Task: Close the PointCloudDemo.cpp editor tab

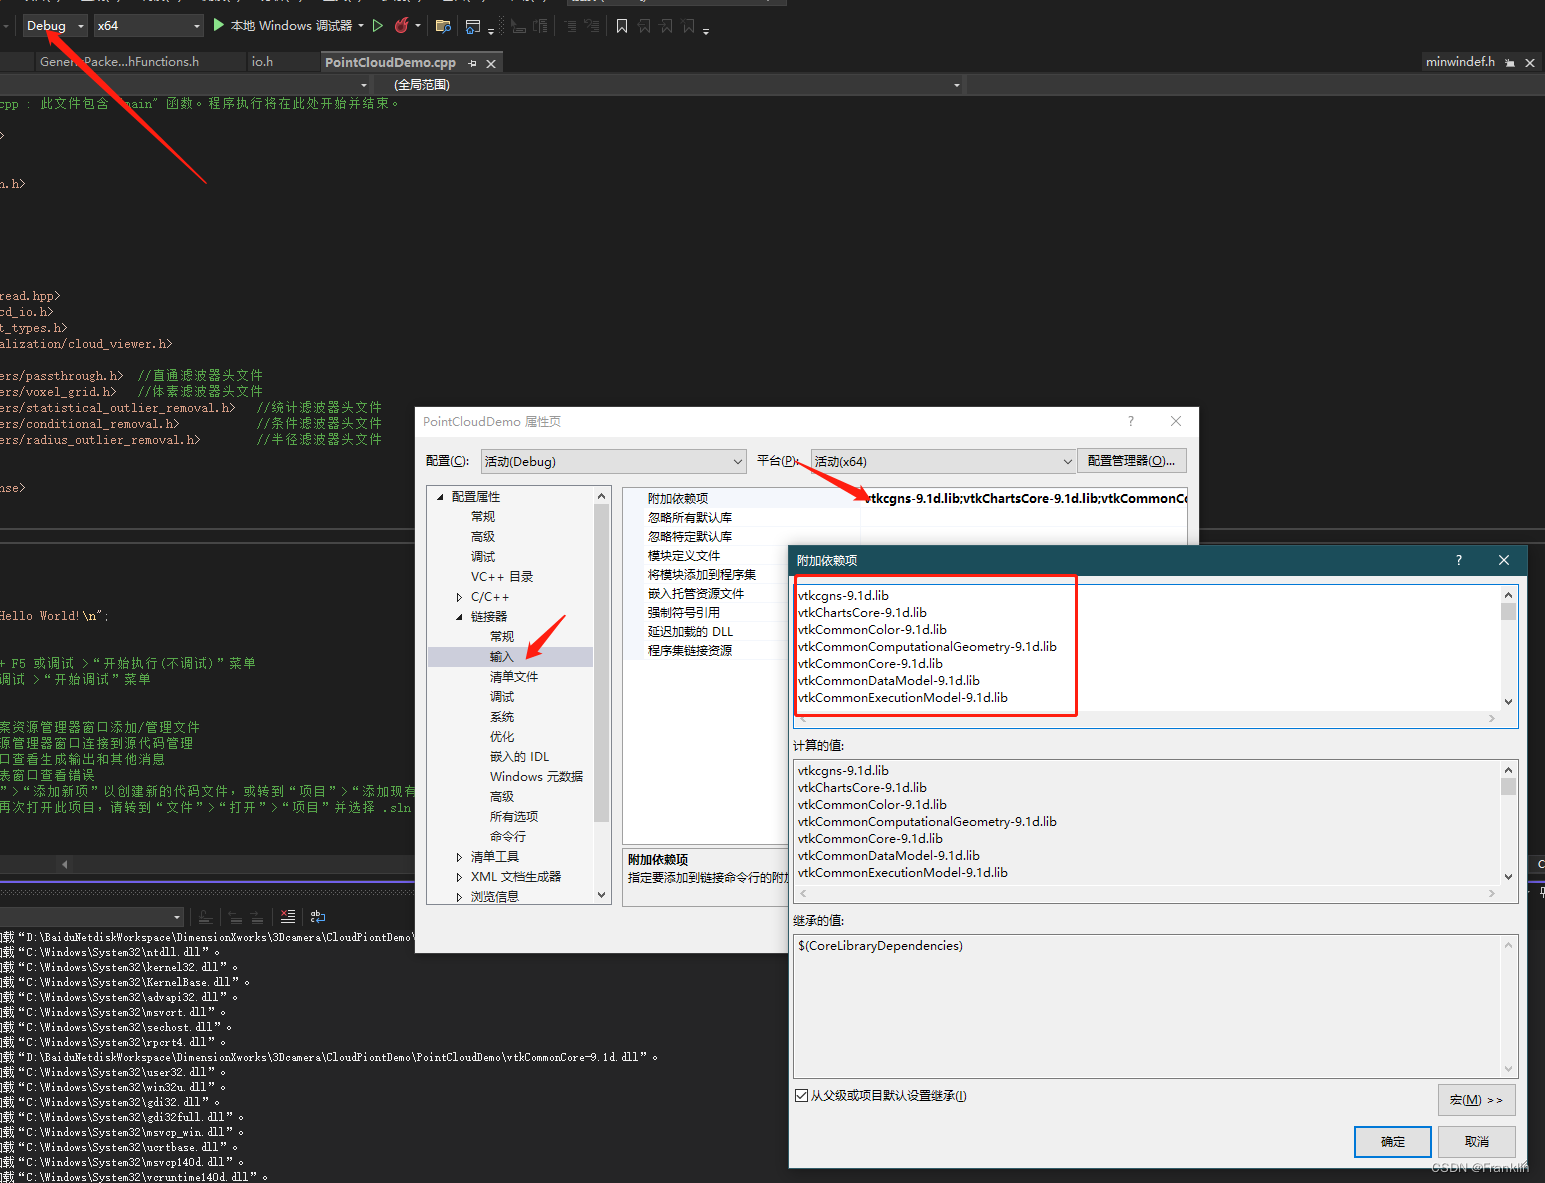Action: coord(491,63)
